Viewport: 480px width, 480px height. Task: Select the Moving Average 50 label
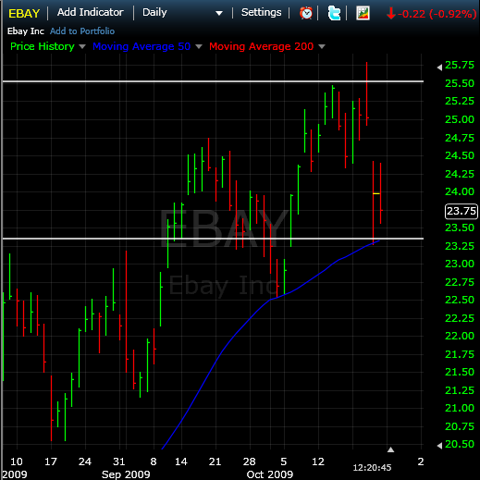coord(142,46)
